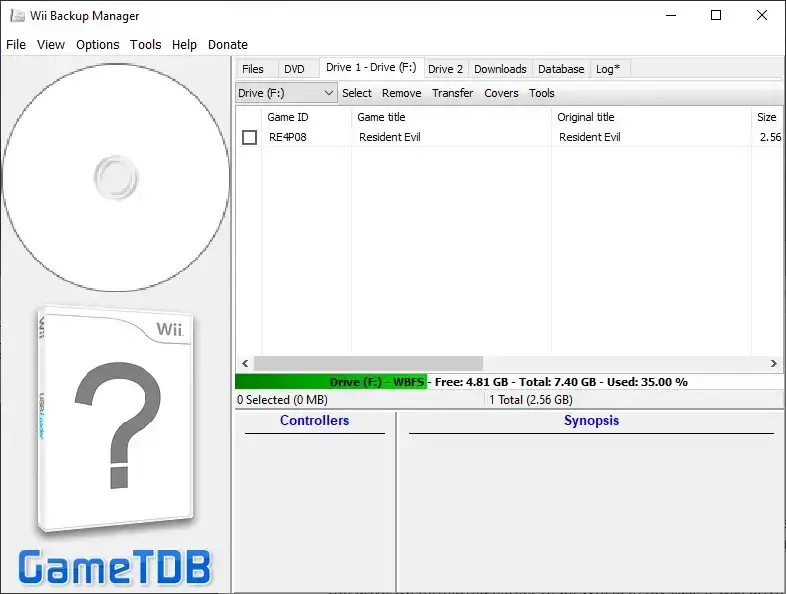Open the drive toolbar Tools menu
This screenshot has width=786, height=594.
pyautogui.click(x=542, y=93)
